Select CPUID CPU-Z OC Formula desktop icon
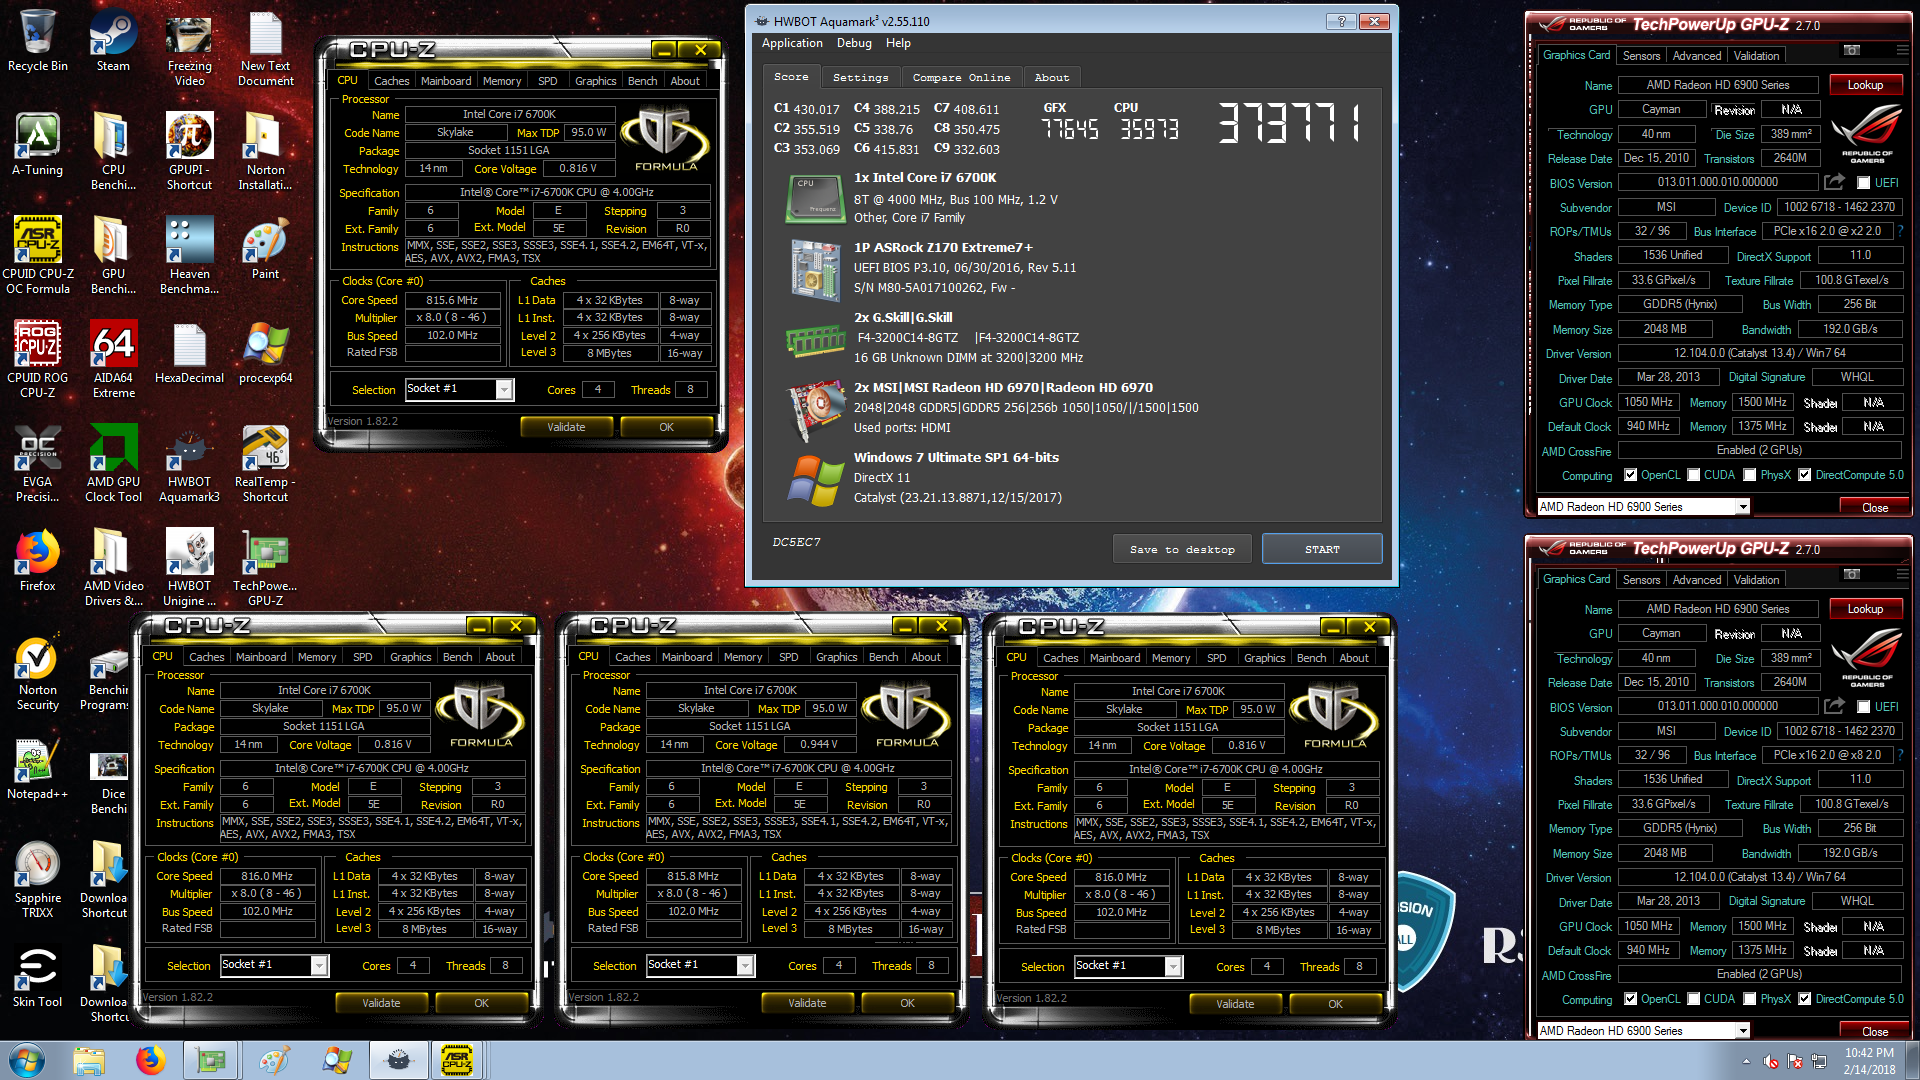This screenshot has height=1080, width=1920. coord(38,254)
